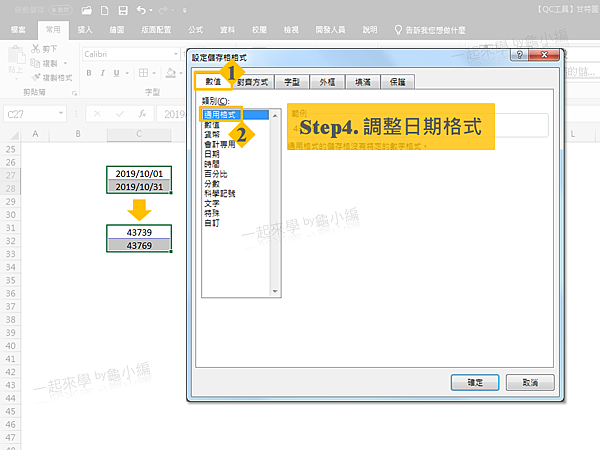Viewport: 600px width, 450px height.
Task: Click the Fill Color bucket icon
Action: click(171, 73)
